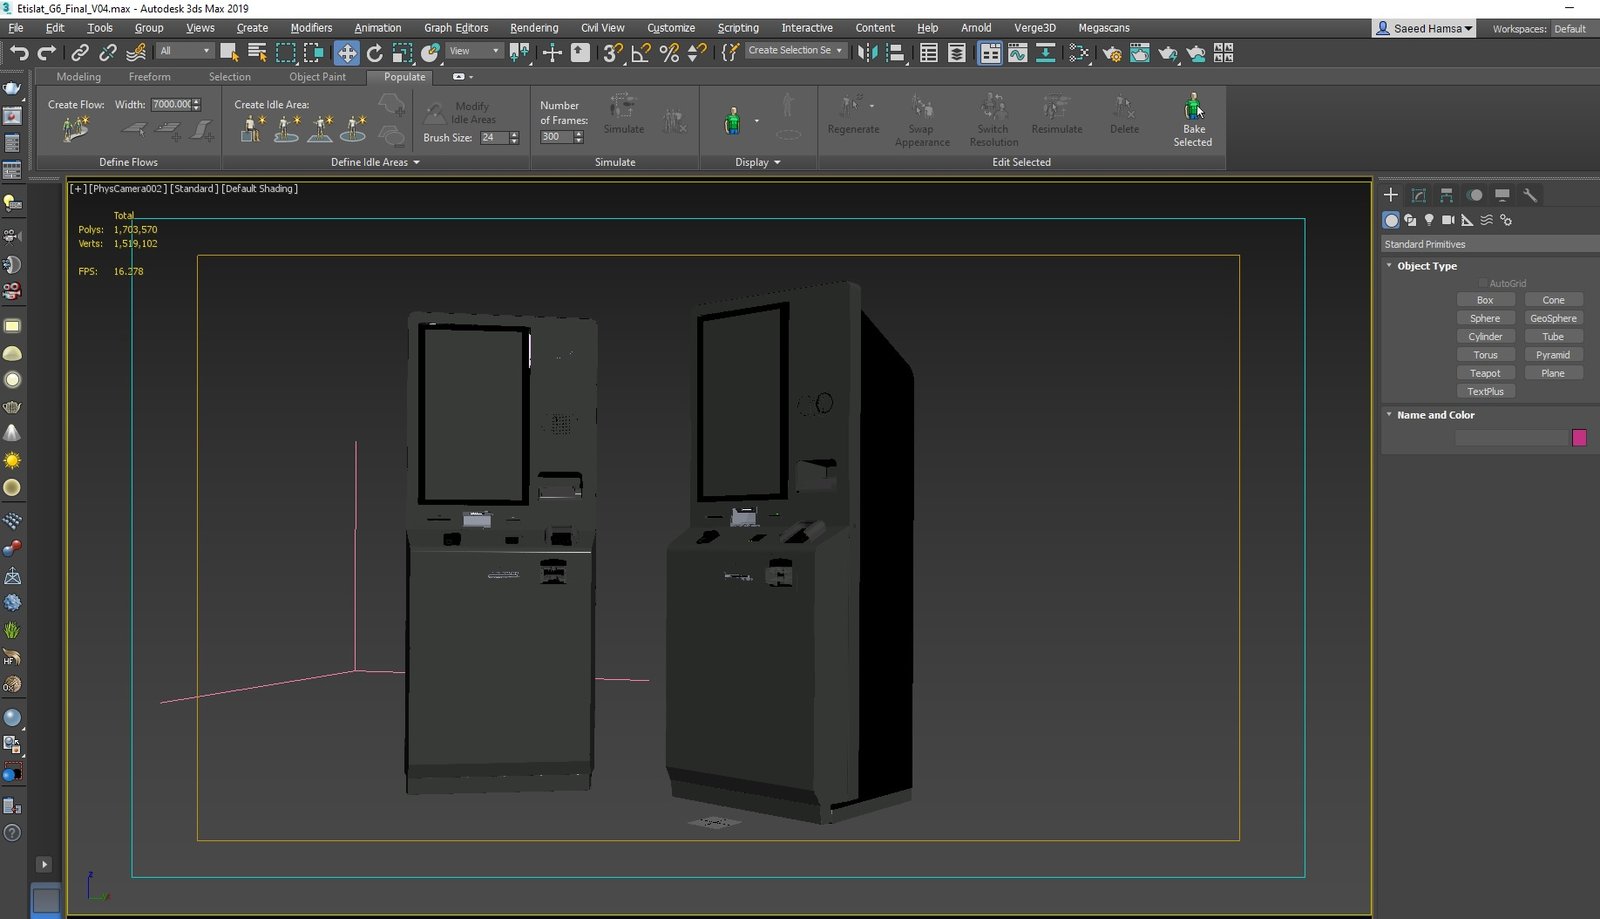Open the Rendering menu
The image size is (1600, 919).
click(534, 28)
